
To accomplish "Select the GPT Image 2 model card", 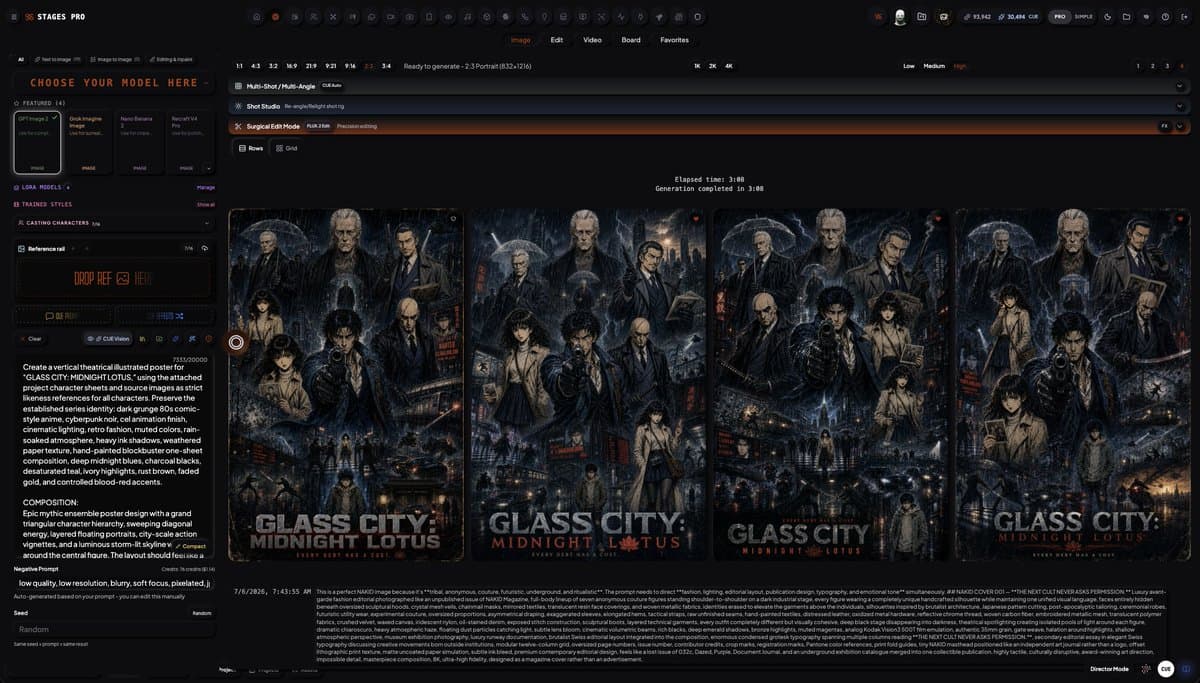I will click(37, 142).
